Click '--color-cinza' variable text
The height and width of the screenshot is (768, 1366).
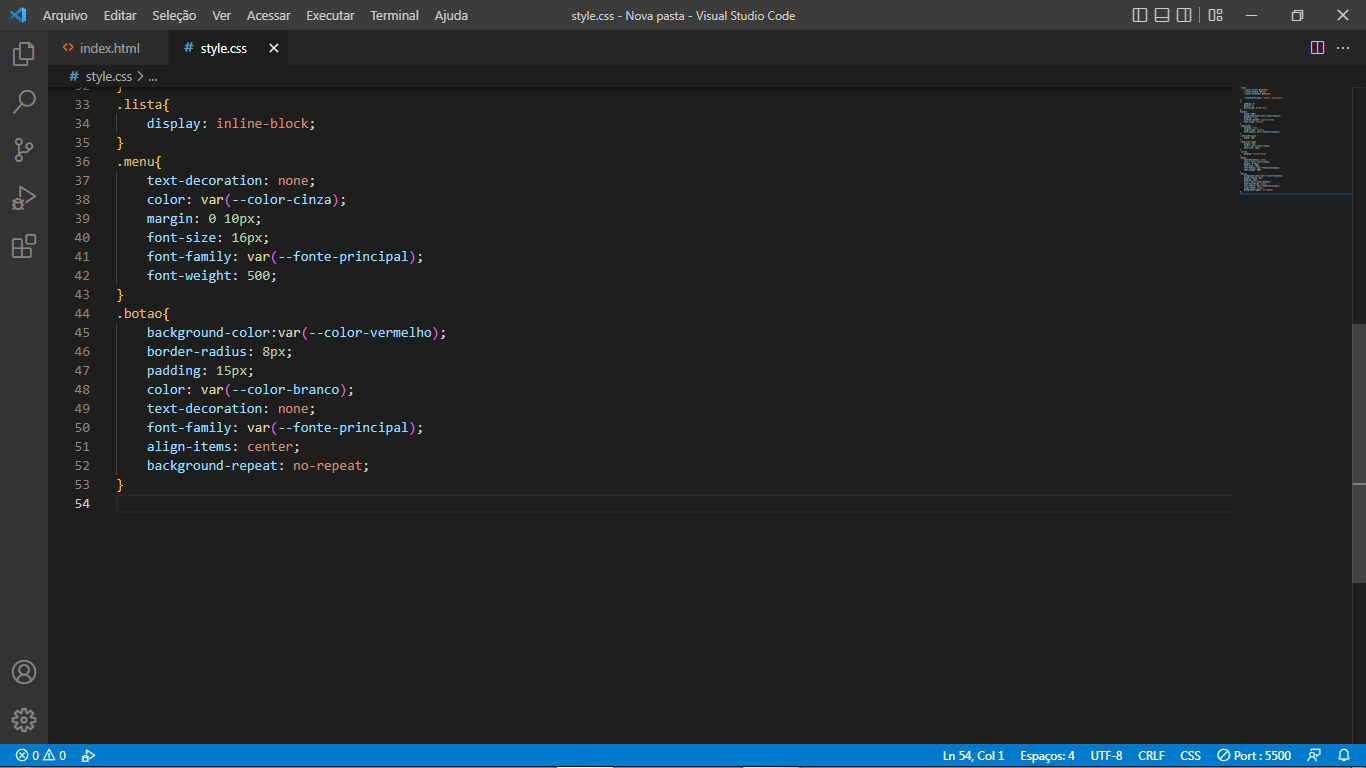tap(282, 199)
